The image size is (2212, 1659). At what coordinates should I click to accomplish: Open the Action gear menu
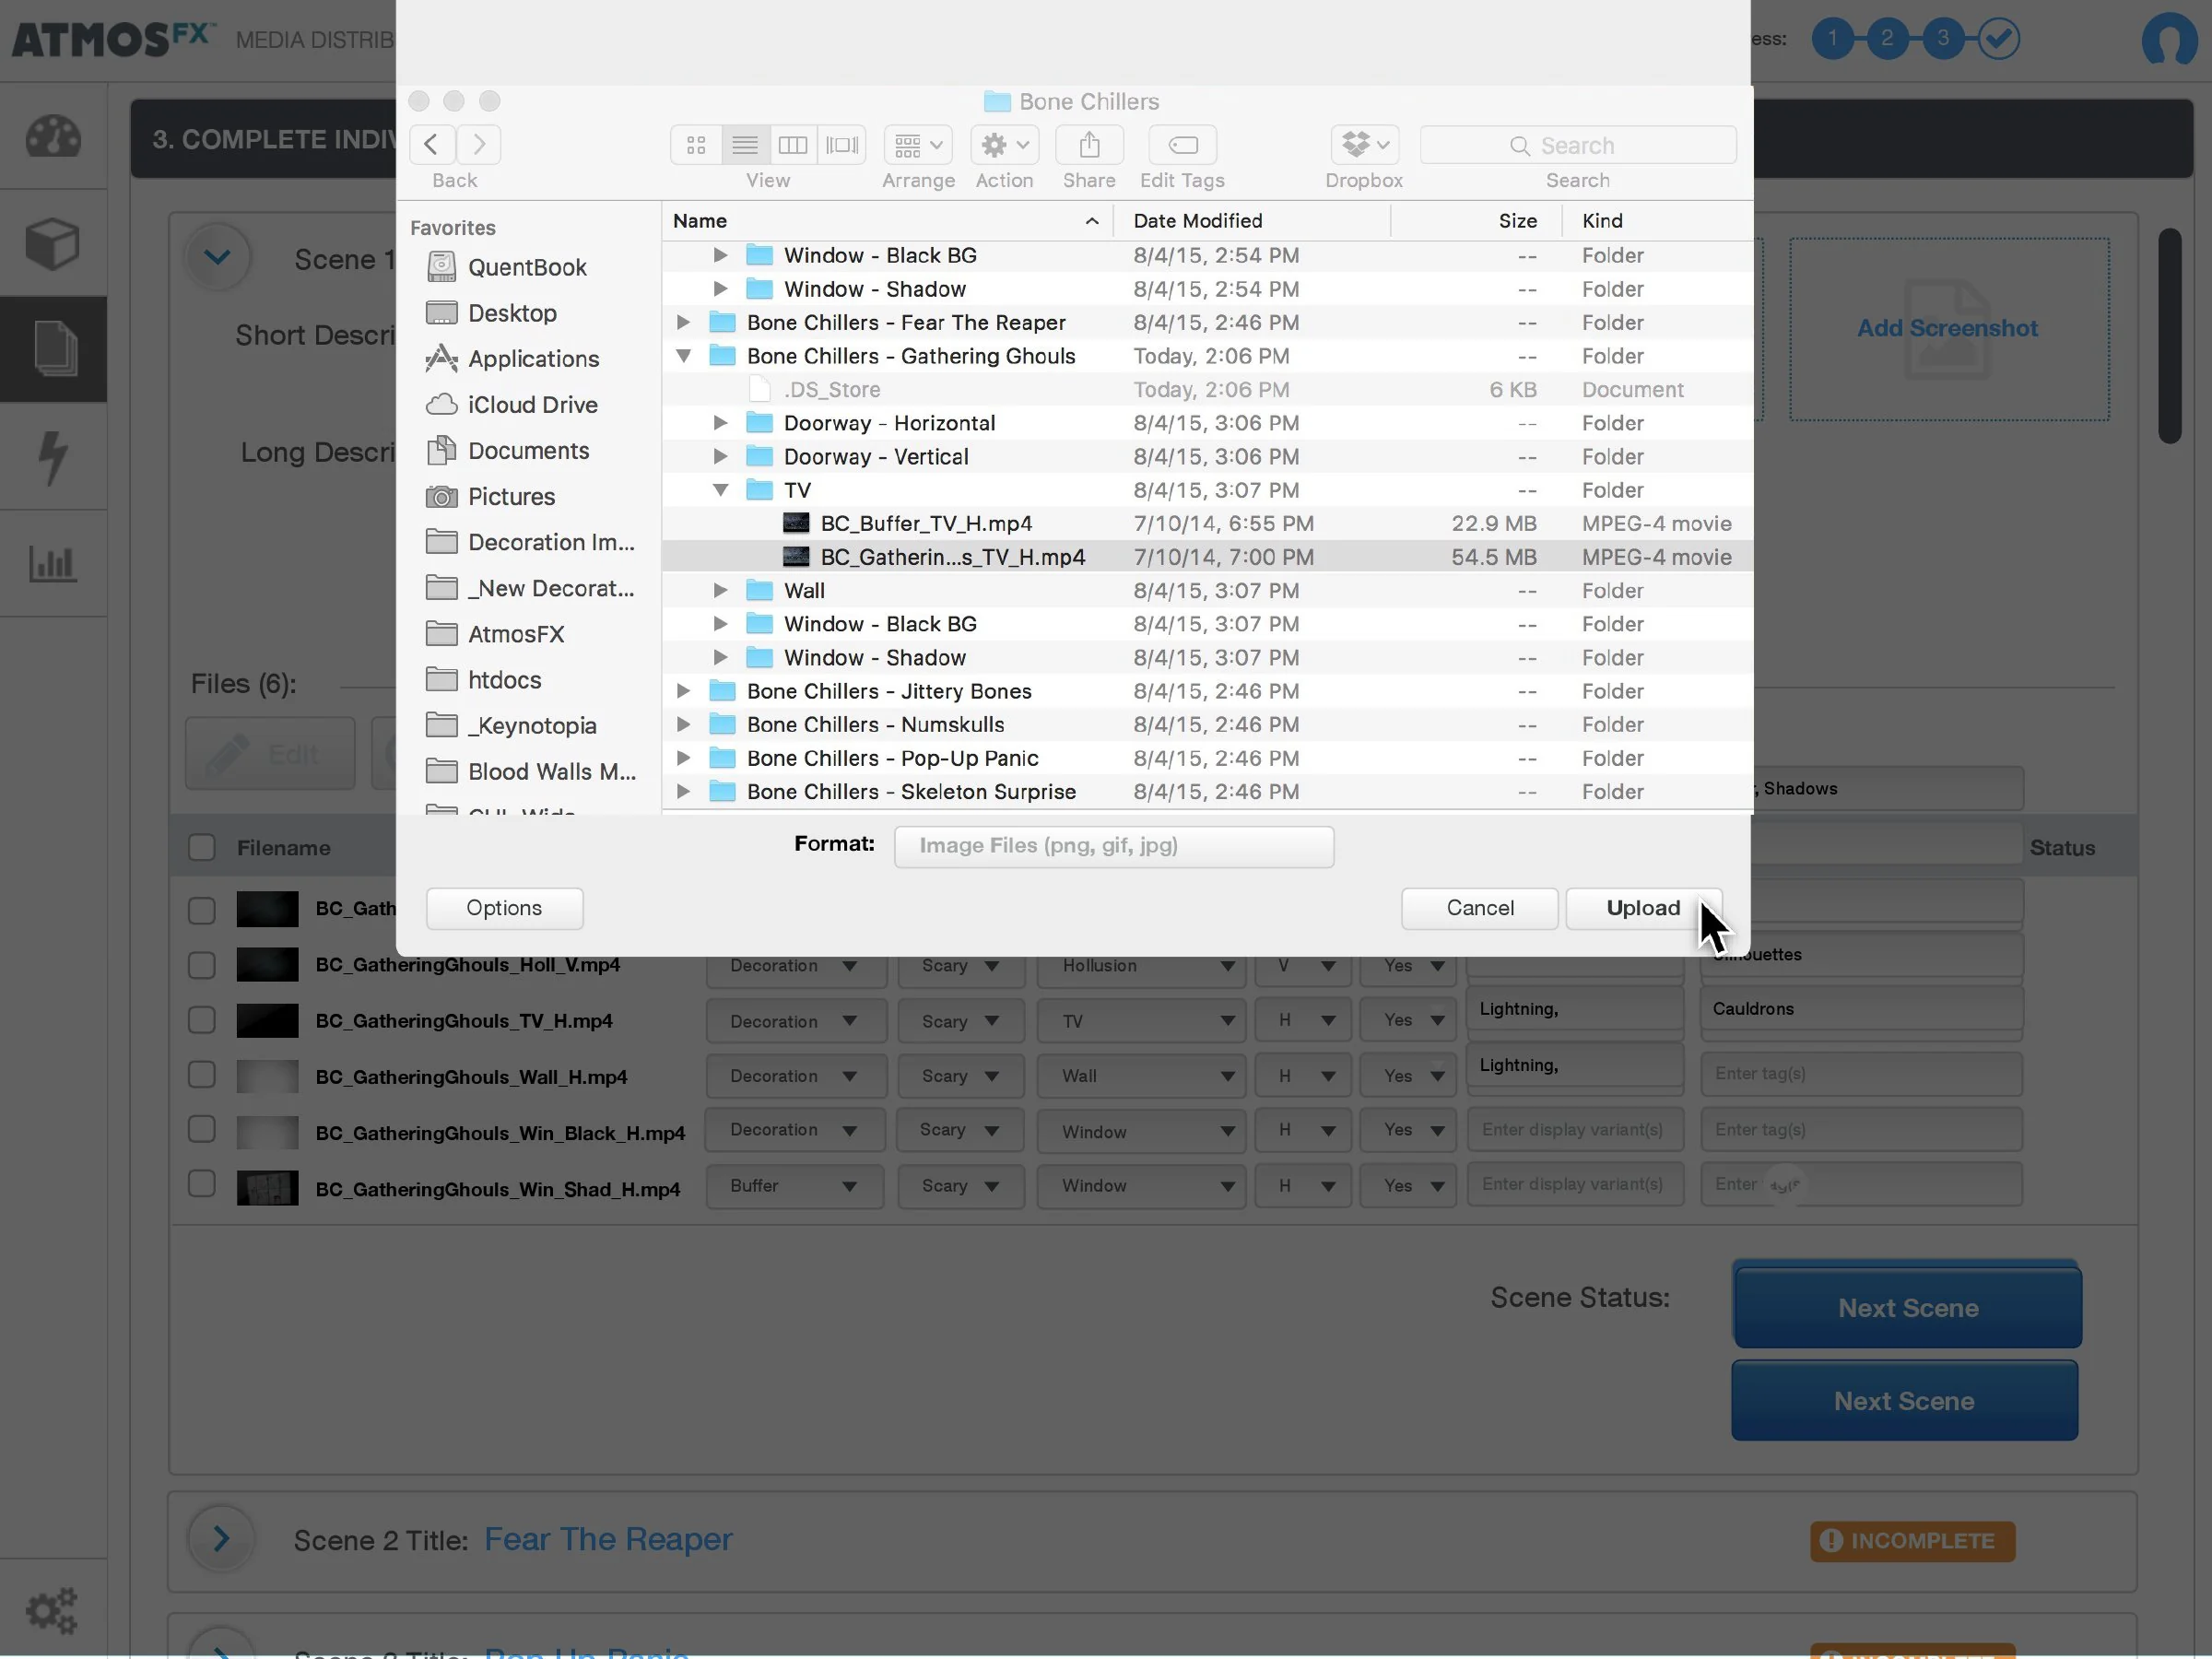[1005, 145]
